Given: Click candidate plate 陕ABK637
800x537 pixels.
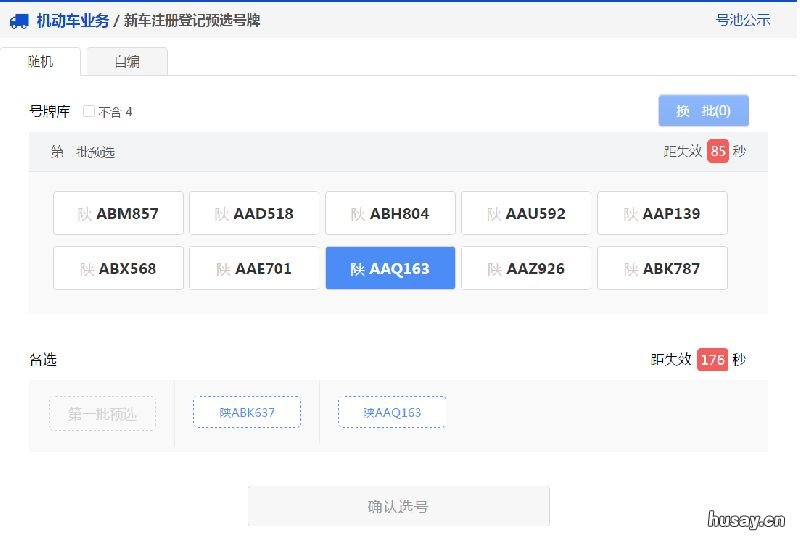Looking at the screenshot, I should click(247, 412).
